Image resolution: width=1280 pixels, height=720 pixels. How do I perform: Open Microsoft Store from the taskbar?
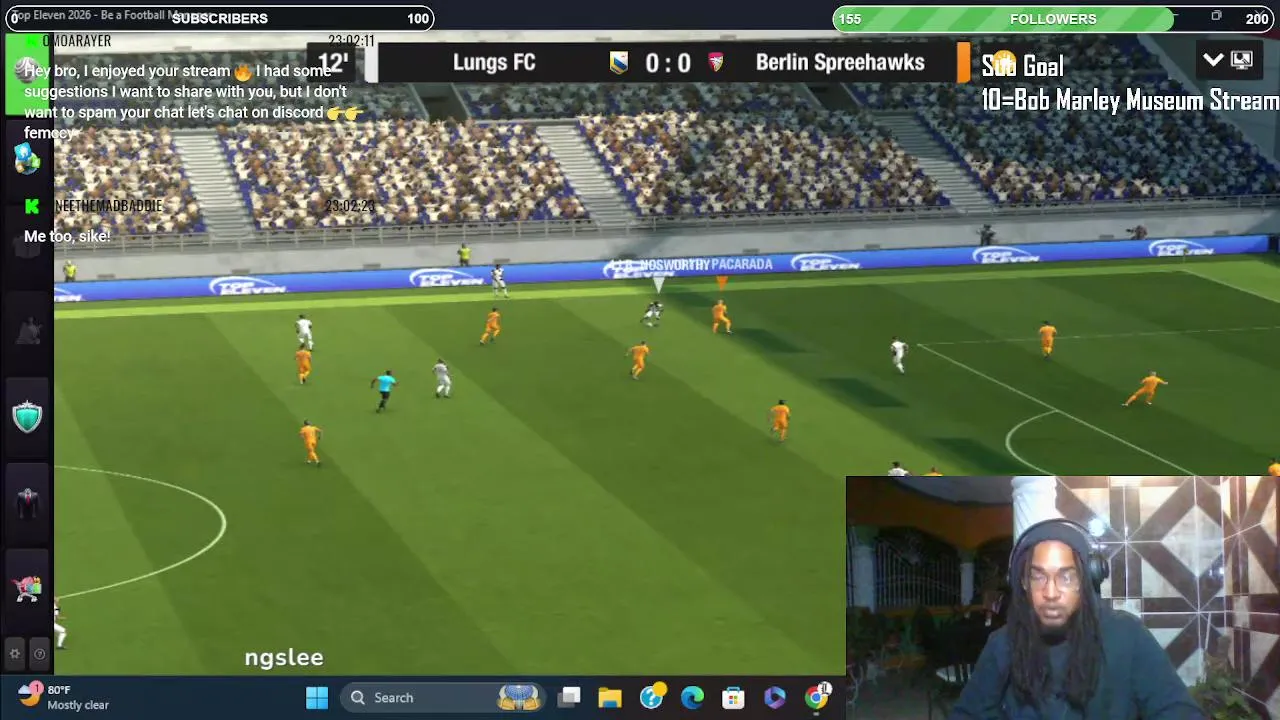(x=734, y=698)
